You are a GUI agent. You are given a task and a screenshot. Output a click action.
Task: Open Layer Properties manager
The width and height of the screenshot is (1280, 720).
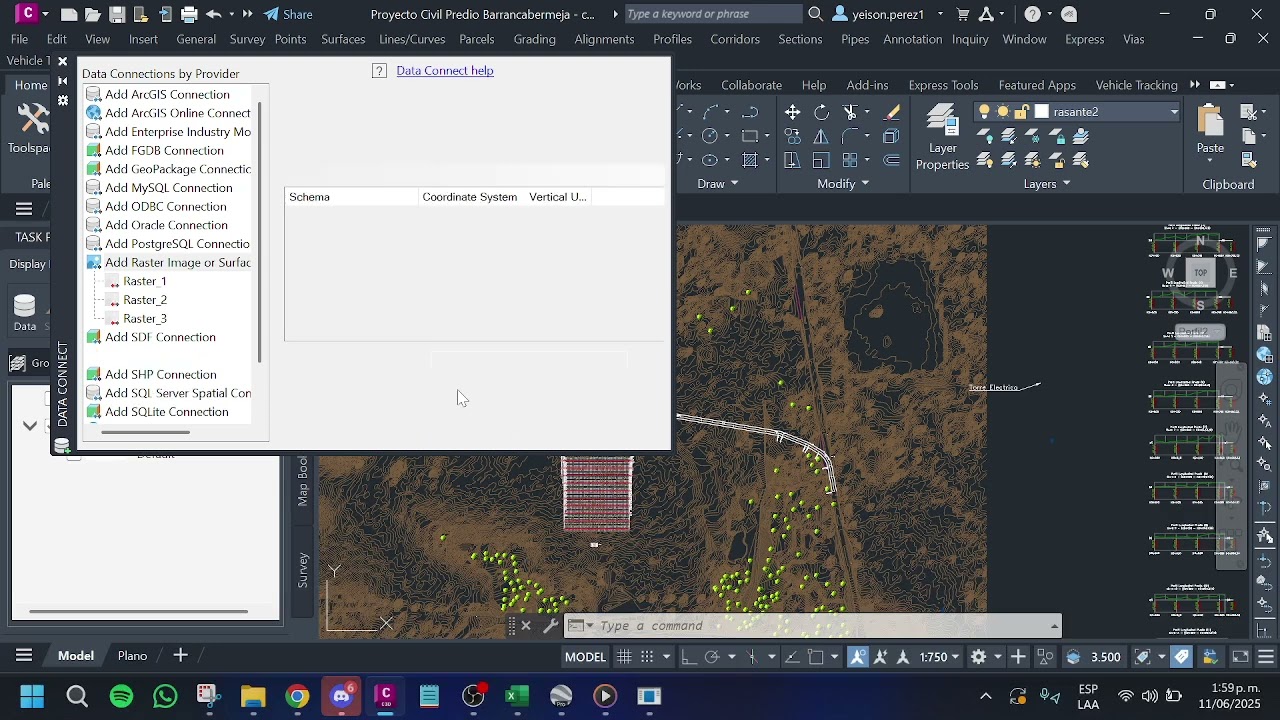[942, 137]
